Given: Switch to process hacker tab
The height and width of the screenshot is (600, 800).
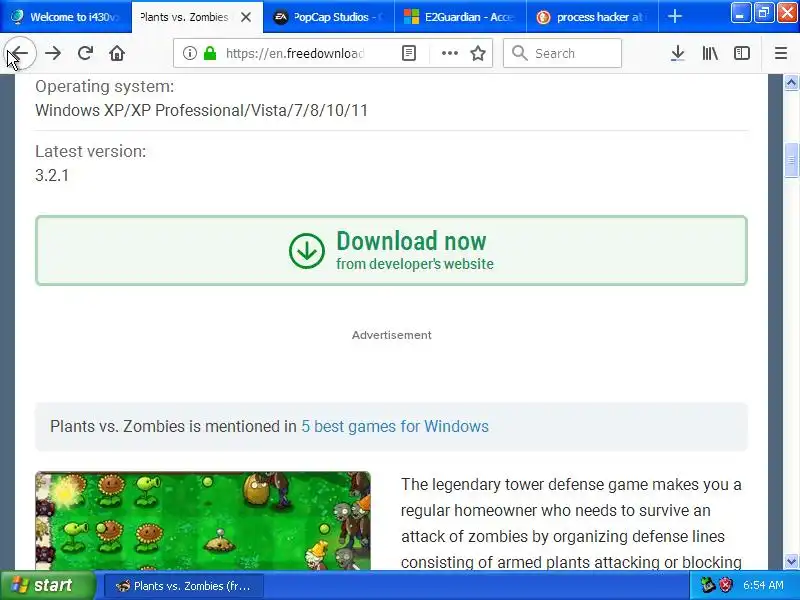Looking at the screenshot, I should (592, 17).
